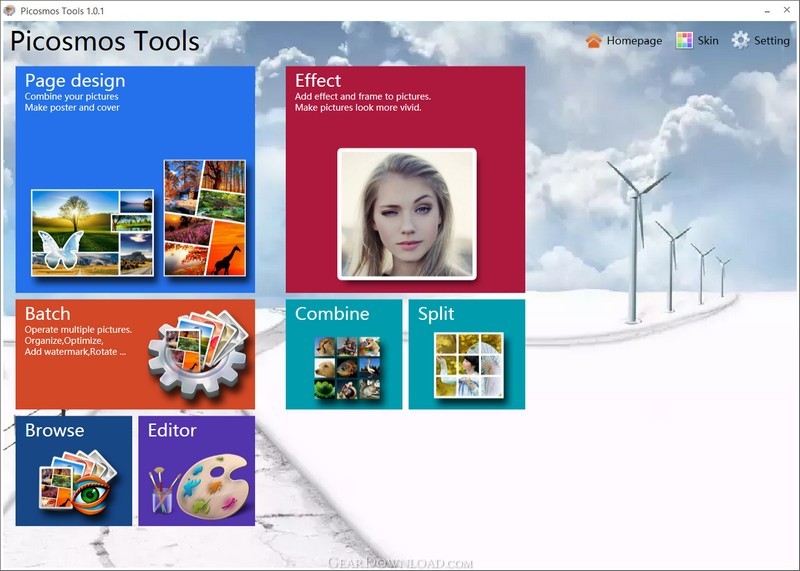This screenshot has height=571, width=800.
Task: Click the Skin color grid icon
Action: 684,40
